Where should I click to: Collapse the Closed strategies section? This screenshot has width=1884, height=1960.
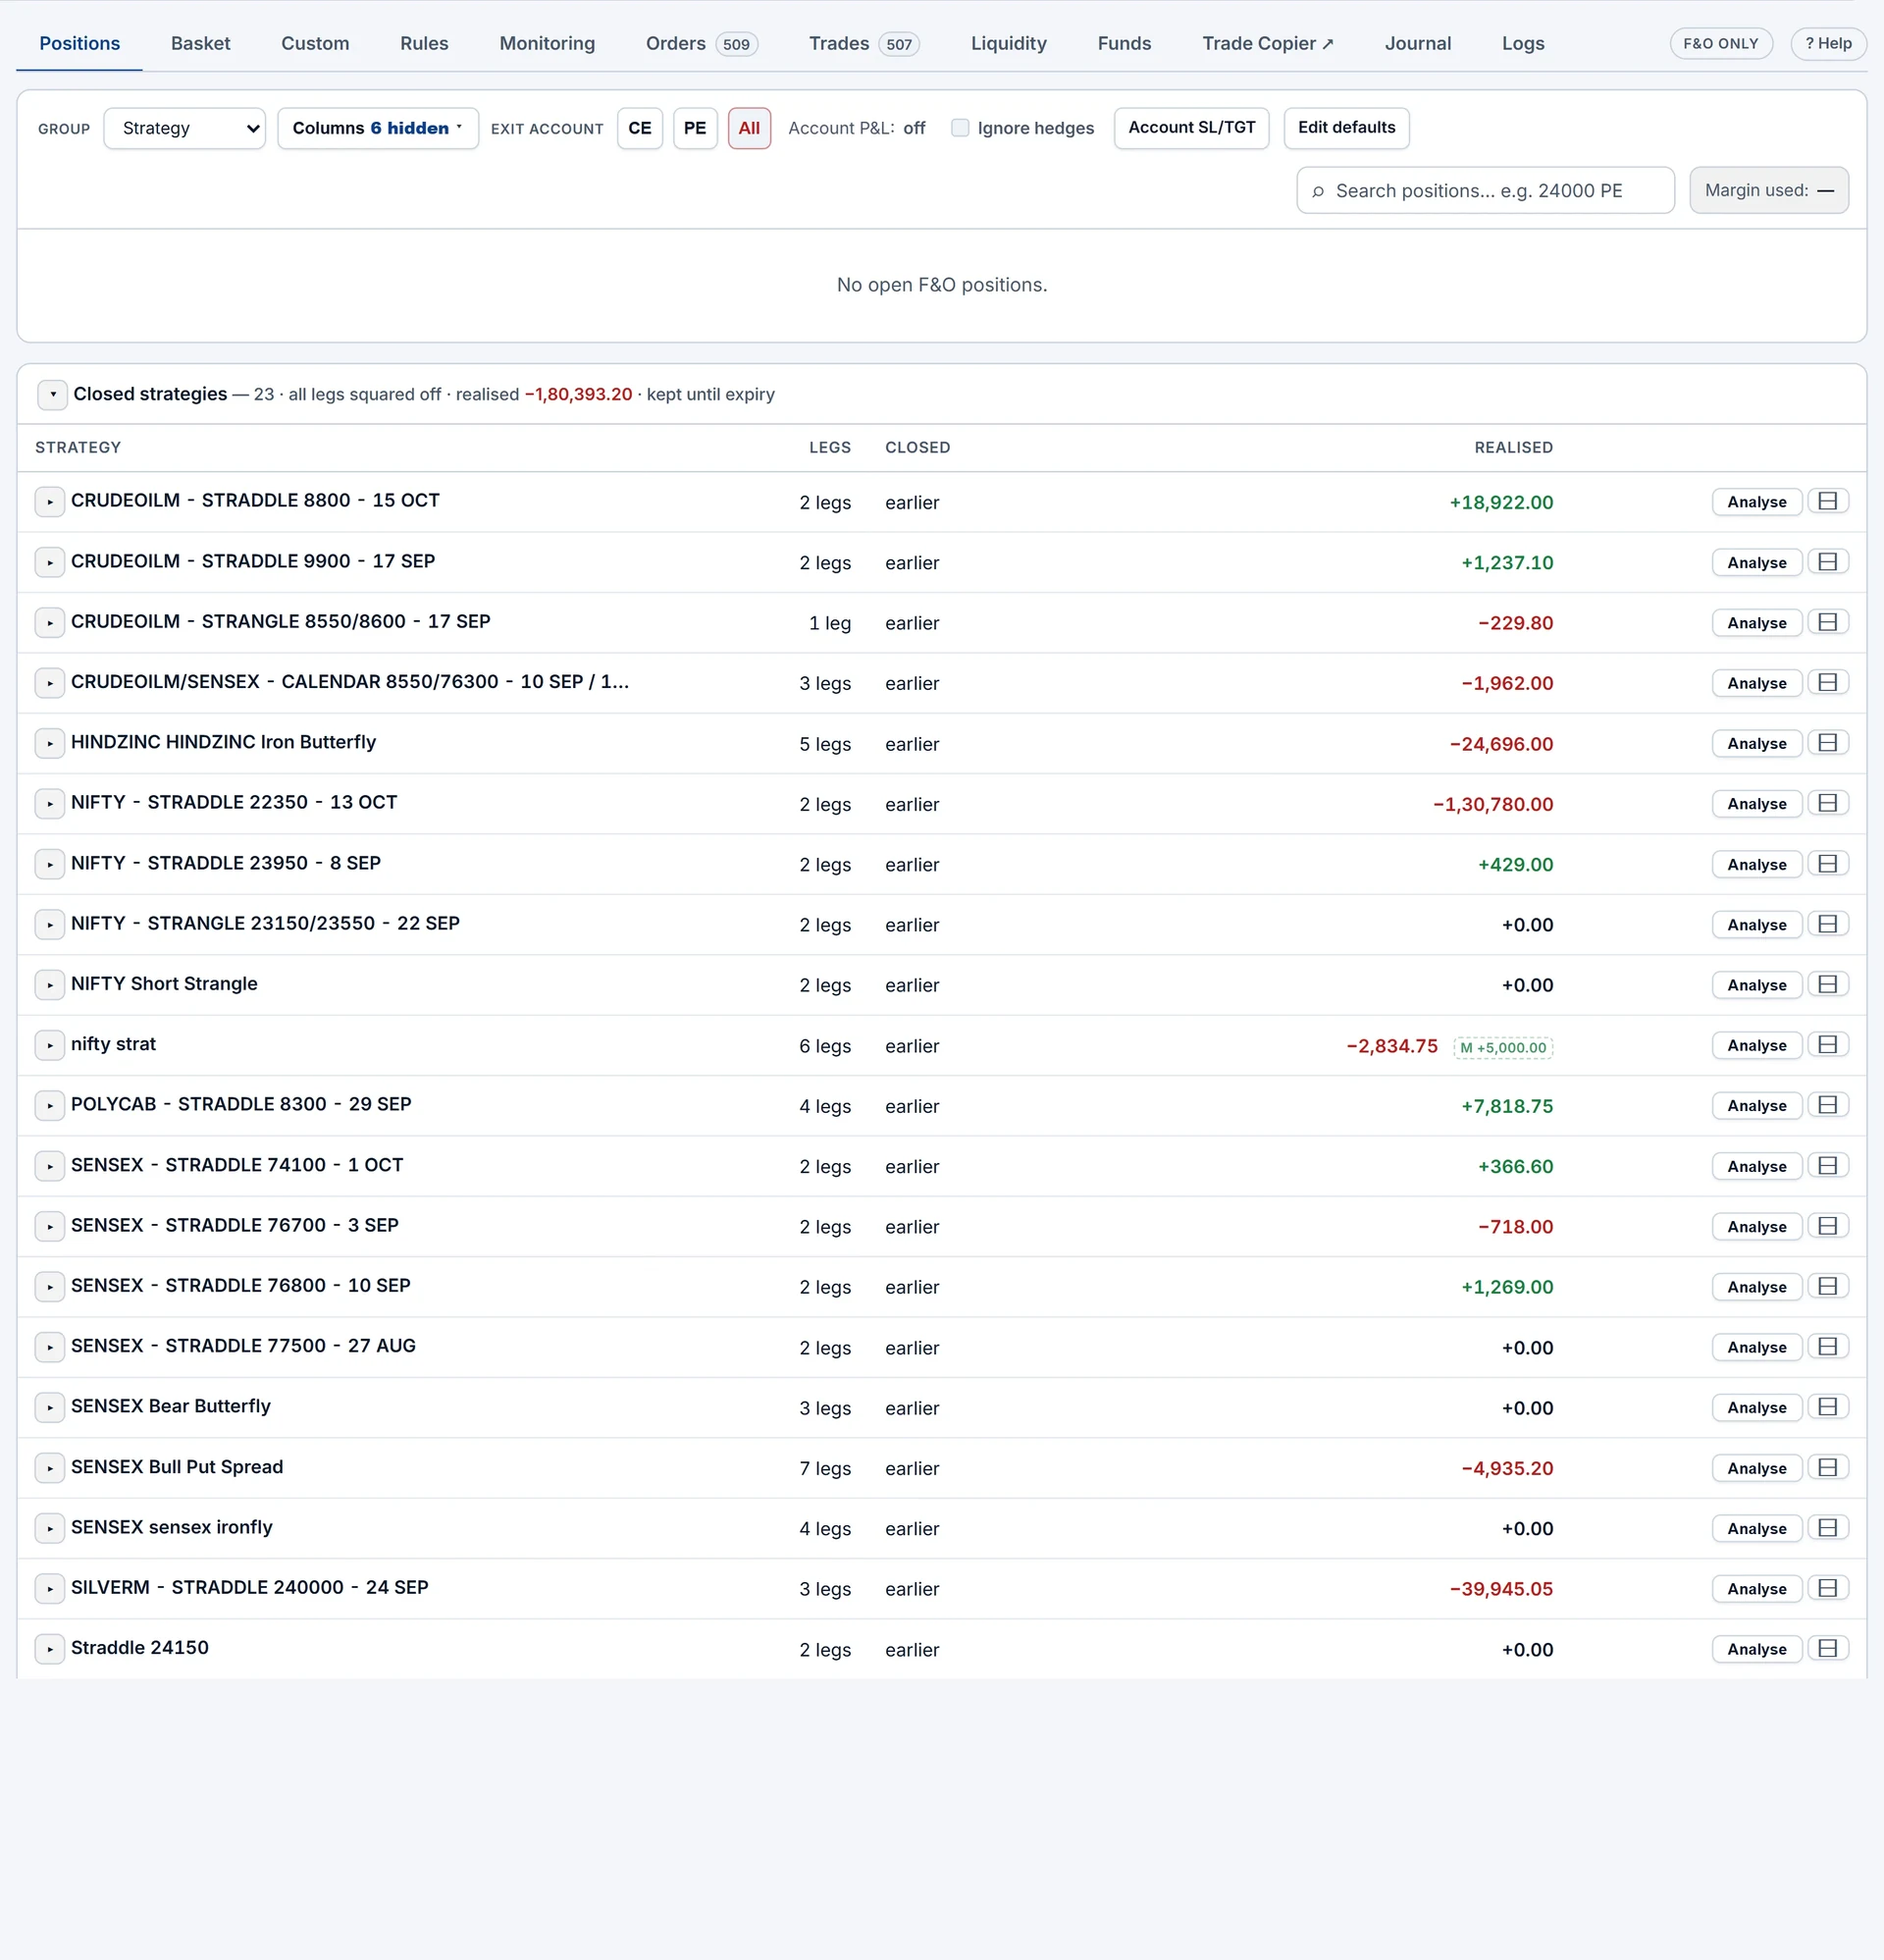pyautogui.click(x=52, y=394)
